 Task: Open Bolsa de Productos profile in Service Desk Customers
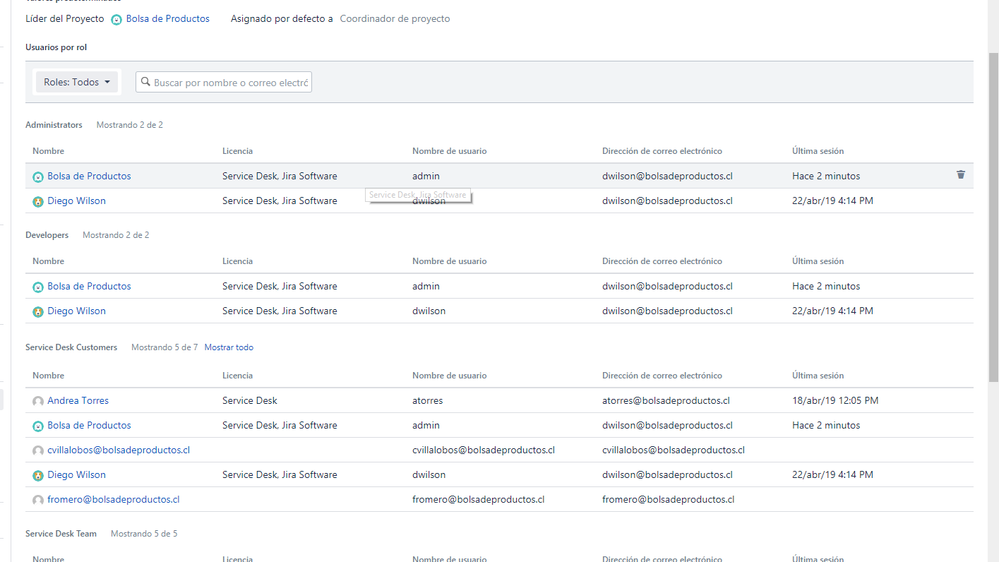pos(89,425)
